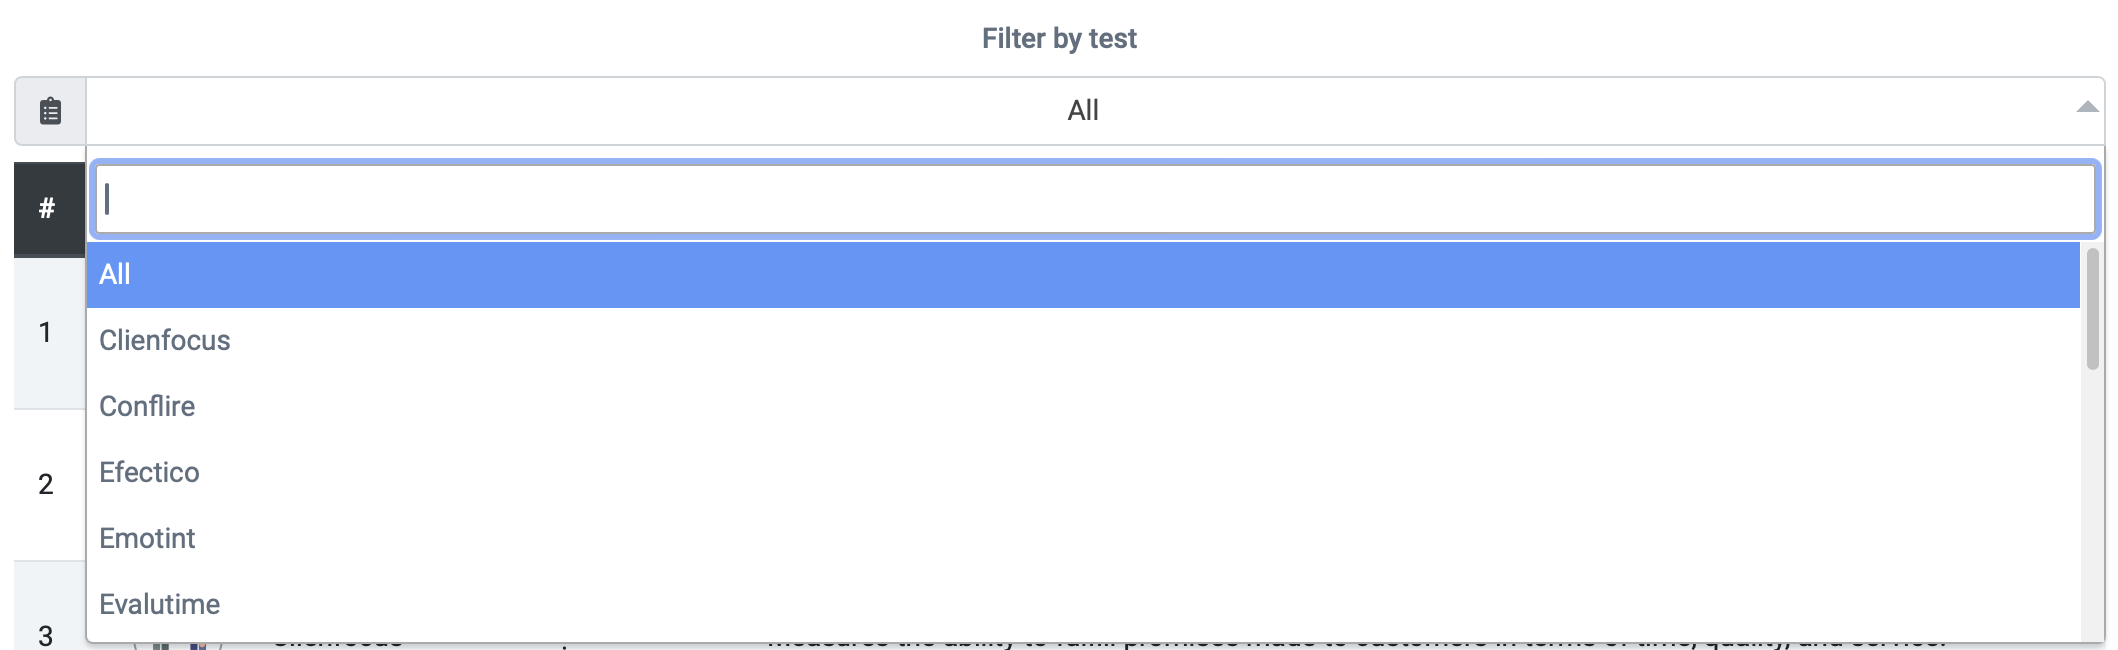Click the scrollbar track below the thumb
This screenshot has height=650, width=2118.
(x=2092, y=505)
